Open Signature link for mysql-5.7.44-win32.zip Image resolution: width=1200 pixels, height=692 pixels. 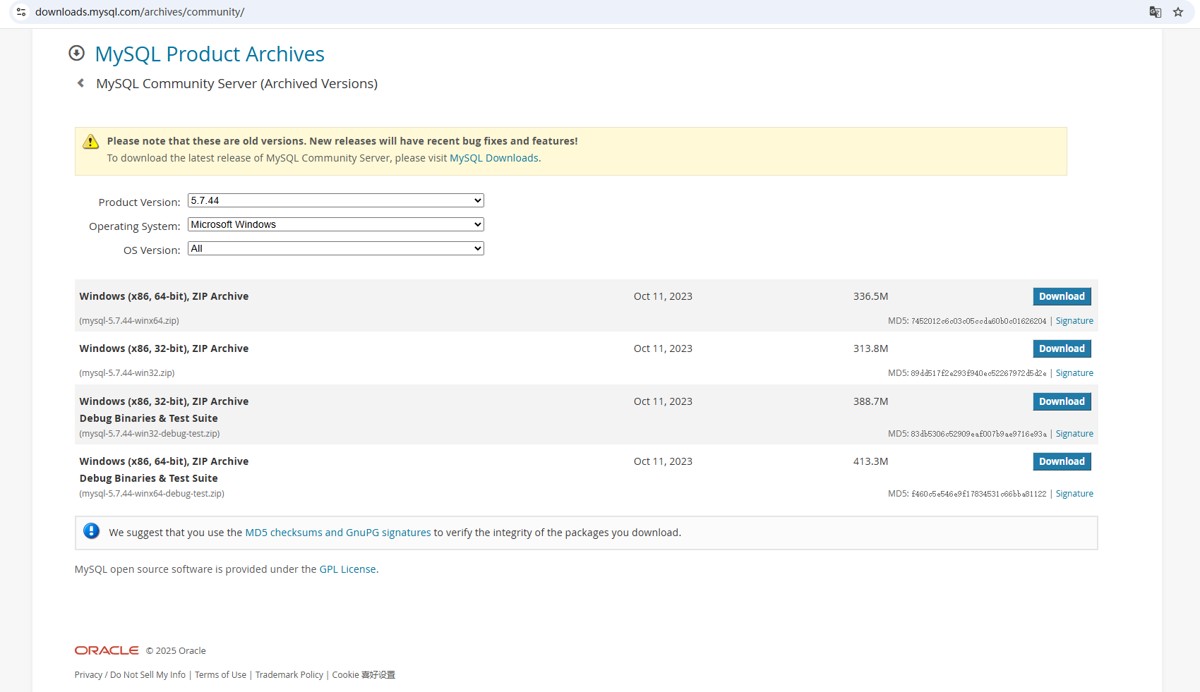(x=1074, y=373)
